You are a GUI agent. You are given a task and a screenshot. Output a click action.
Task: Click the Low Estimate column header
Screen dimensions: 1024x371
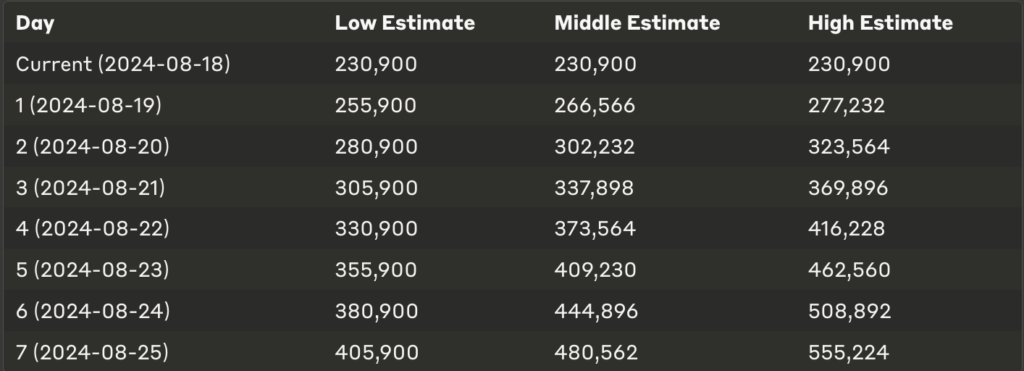pyautogui.click(x=405, y=23)
